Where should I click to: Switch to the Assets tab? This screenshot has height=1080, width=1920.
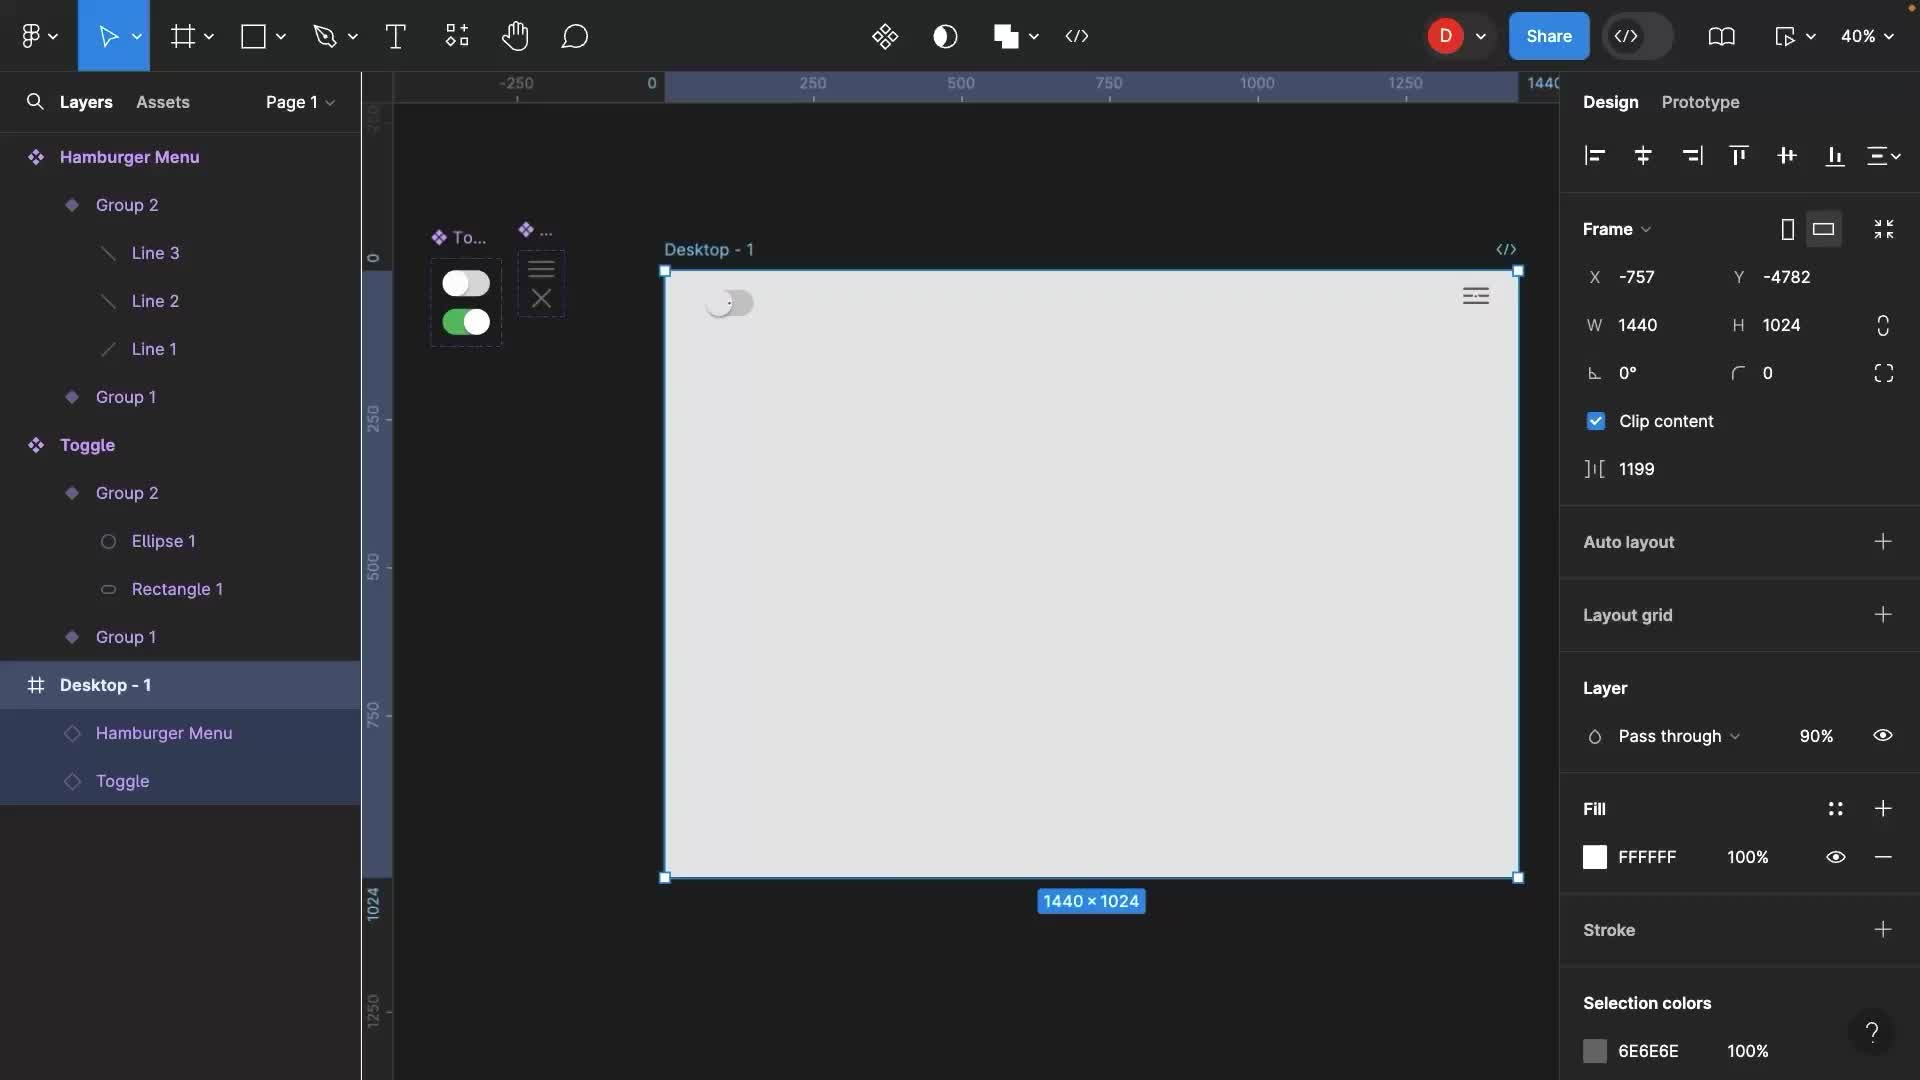163,102
